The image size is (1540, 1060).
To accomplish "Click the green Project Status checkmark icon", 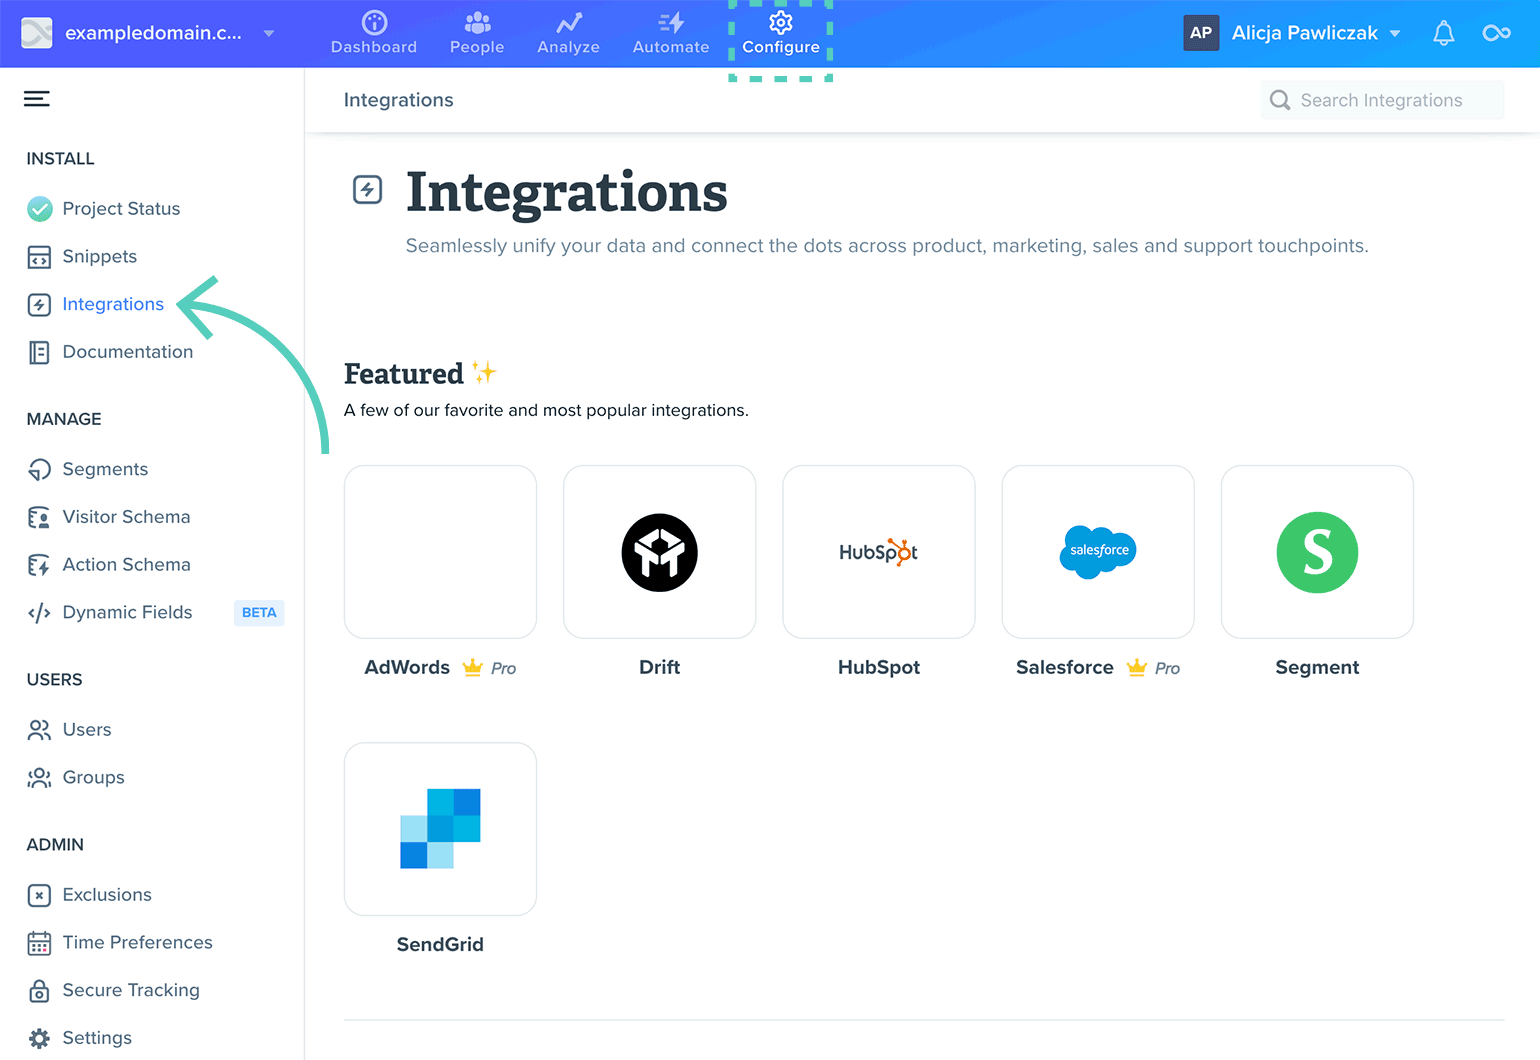I will (x=39, y=208).
